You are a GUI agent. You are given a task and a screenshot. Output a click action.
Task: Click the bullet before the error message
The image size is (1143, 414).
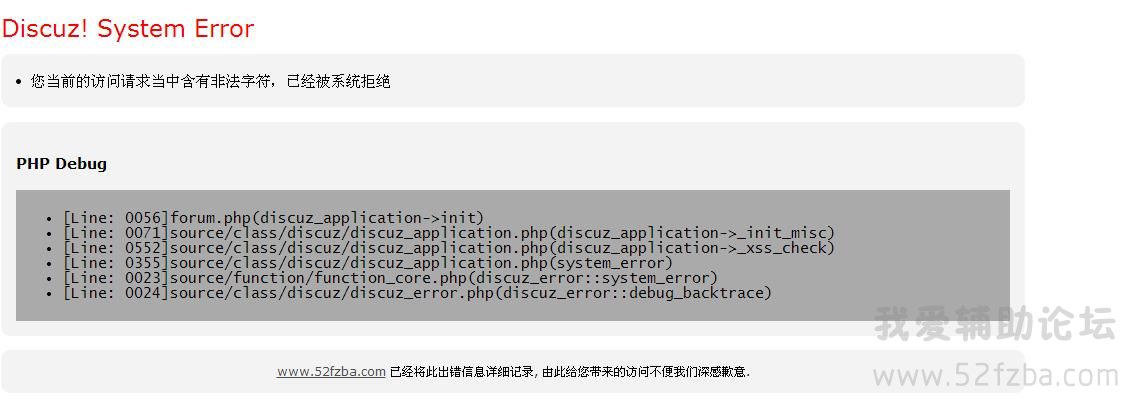pyautogui.click(x=19, y=82)
